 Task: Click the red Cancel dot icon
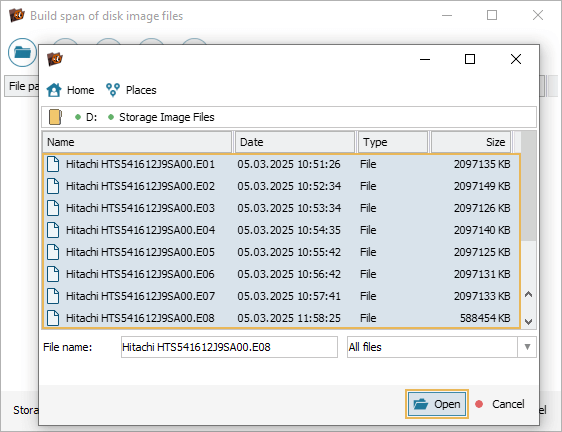click(479, 404)
